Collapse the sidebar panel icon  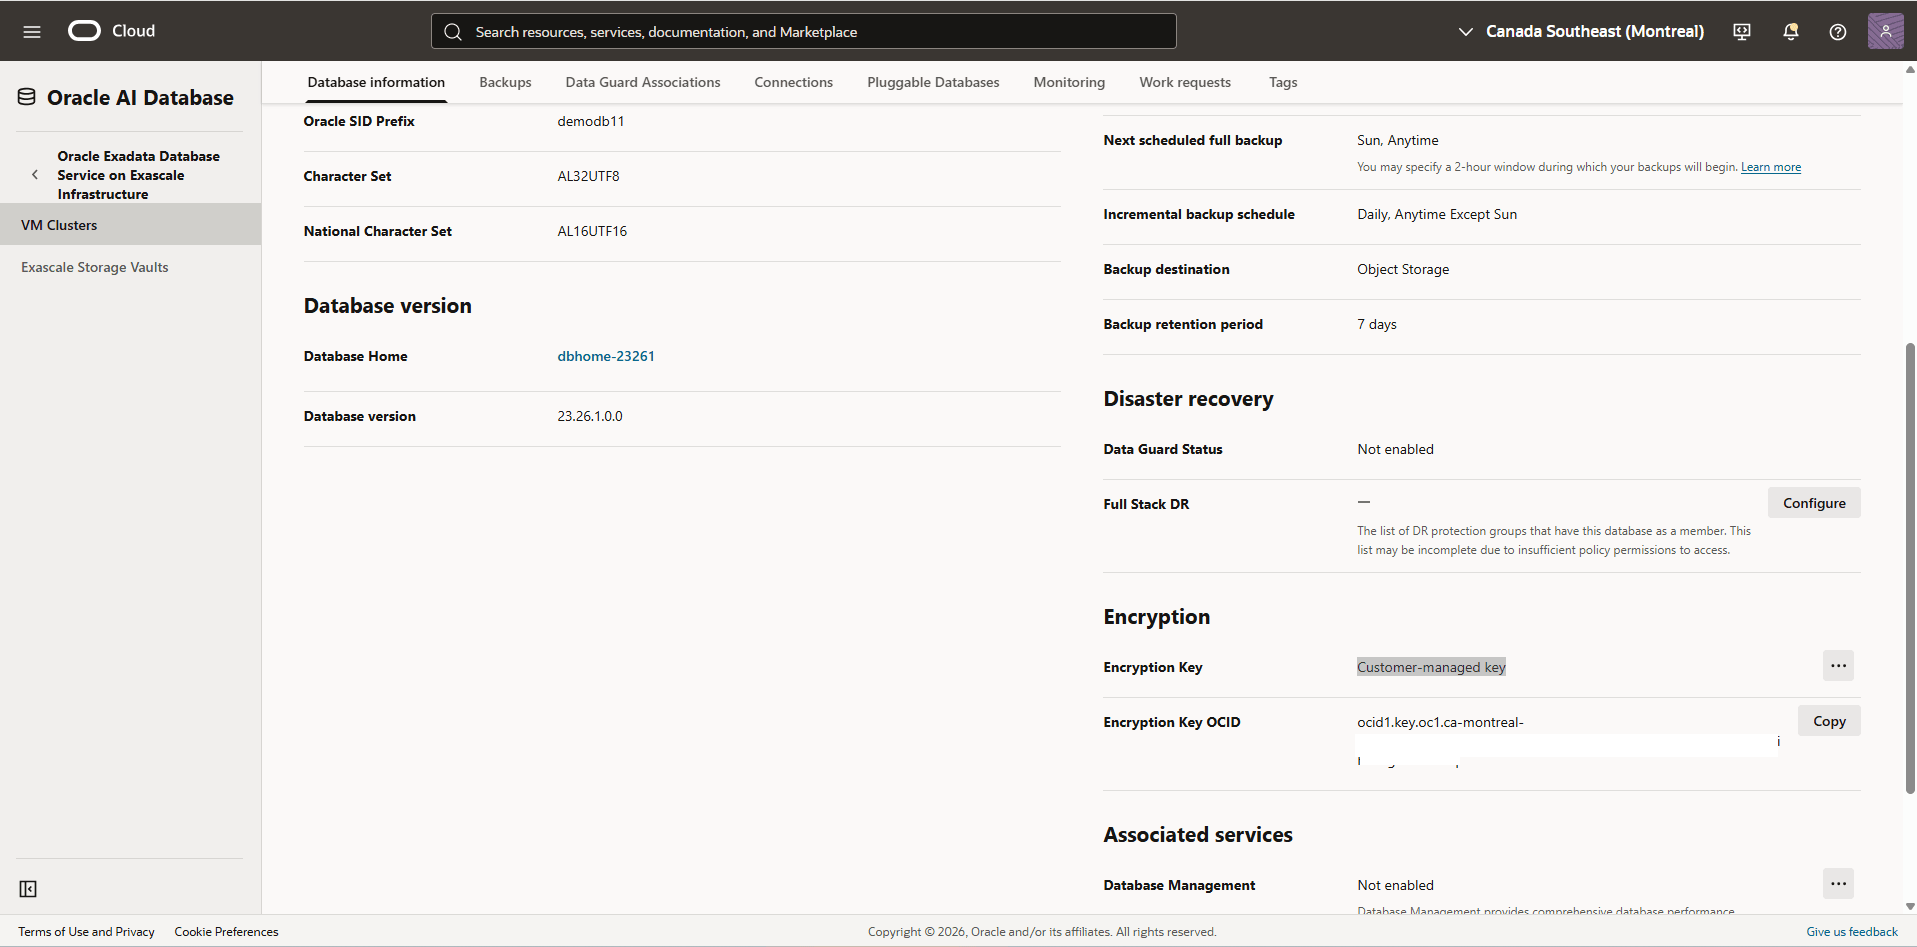click(x=28, y=889)
